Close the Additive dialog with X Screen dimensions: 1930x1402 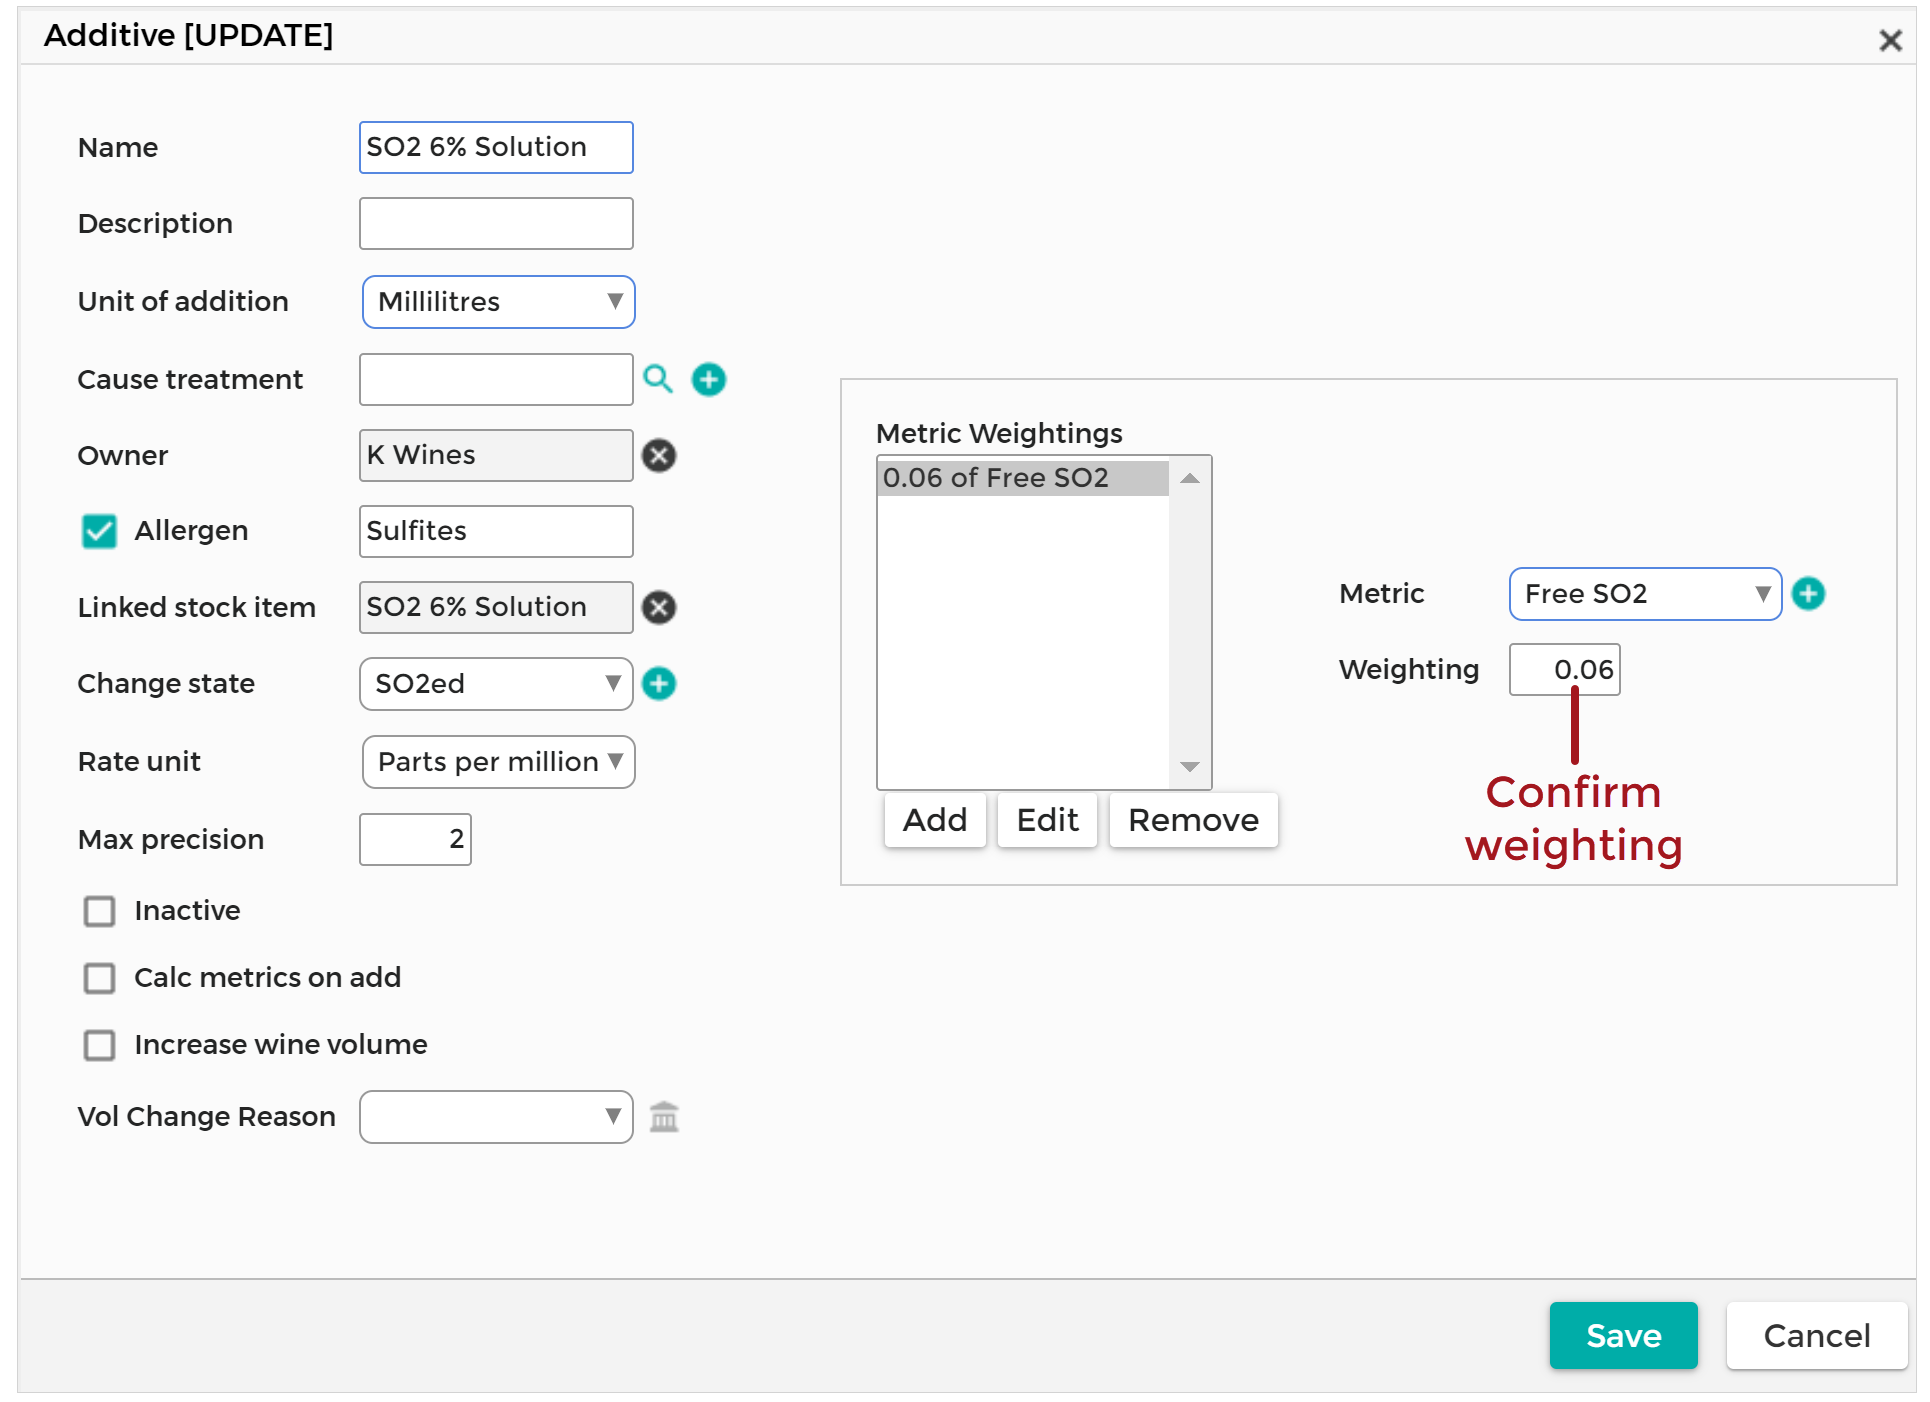1890,40
